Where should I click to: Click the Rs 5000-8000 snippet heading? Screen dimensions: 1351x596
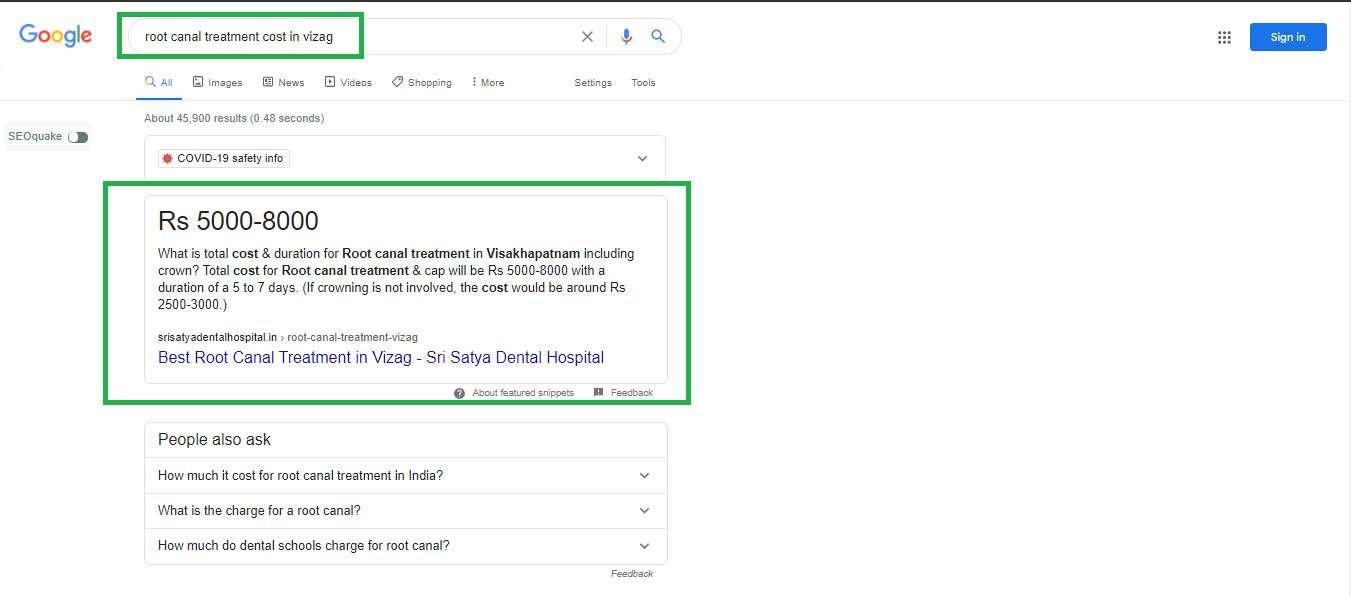point(238,221)
